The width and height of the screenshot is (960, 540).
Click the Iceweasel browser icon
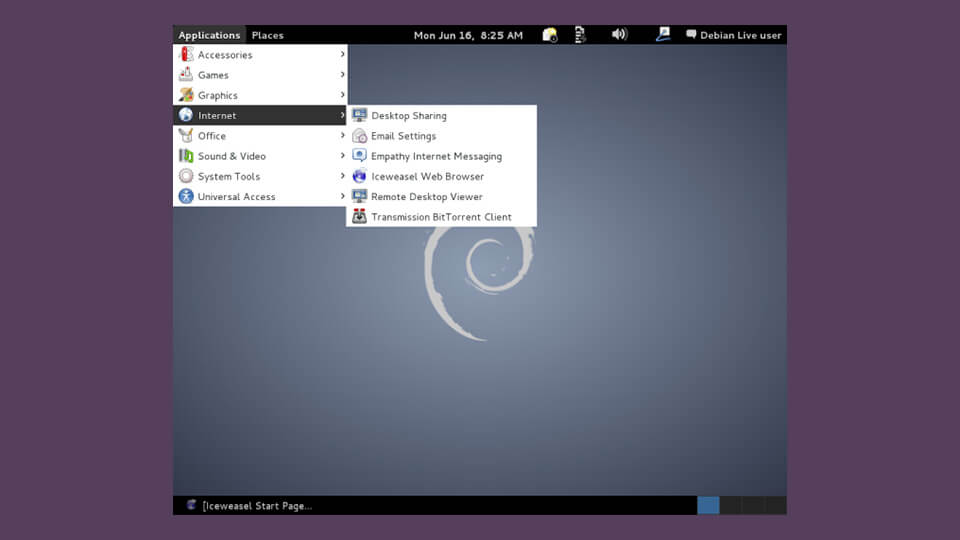click(359, 176)
